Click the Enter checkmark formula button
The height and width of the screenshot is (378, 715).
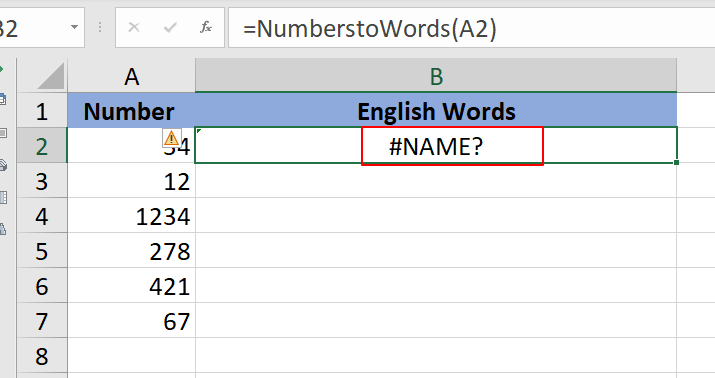170,28
